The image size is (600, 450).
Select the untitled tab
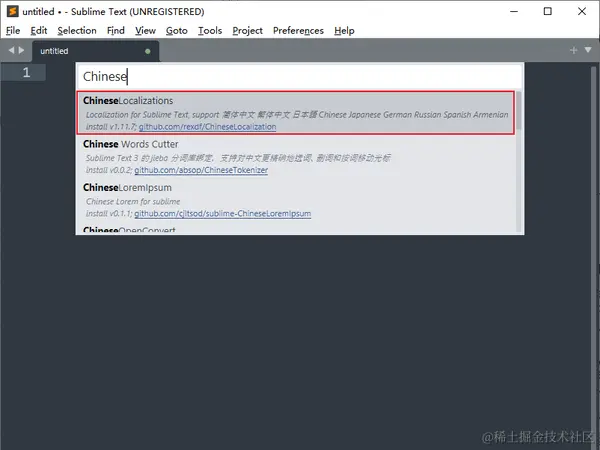(96, 51)
